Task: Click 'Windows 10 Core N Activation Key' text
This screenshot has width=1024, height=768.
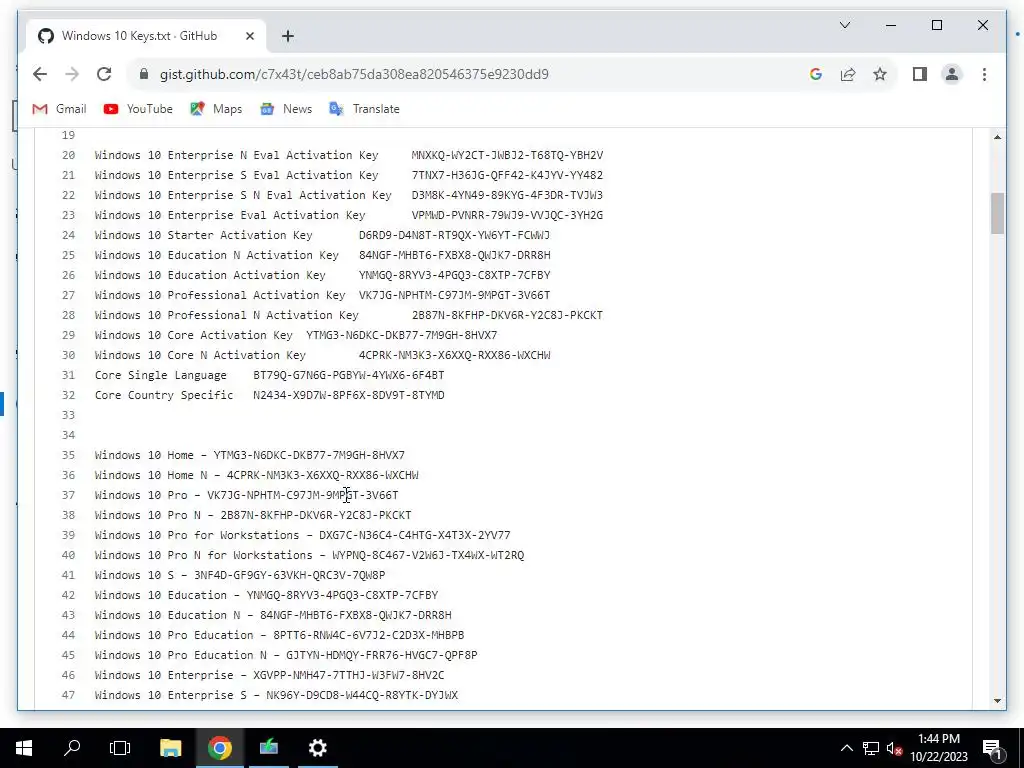Action: coord(200,355)
